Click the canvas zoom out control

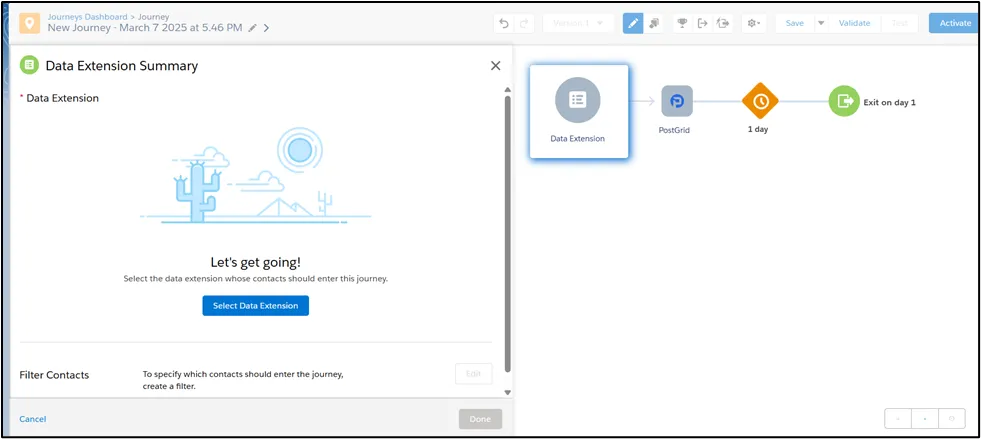click(x=898, y=419)
